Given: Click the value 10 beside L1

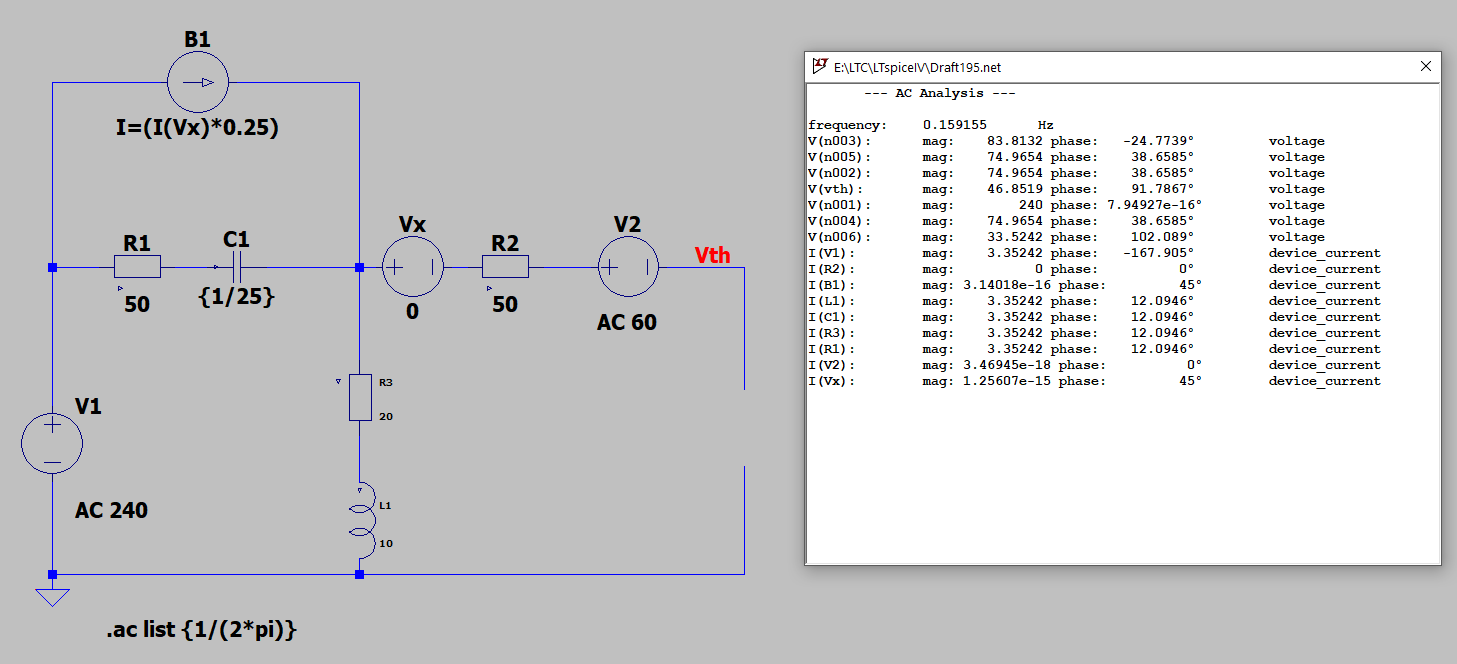Looking at the screenshot, I should (386, 543).
